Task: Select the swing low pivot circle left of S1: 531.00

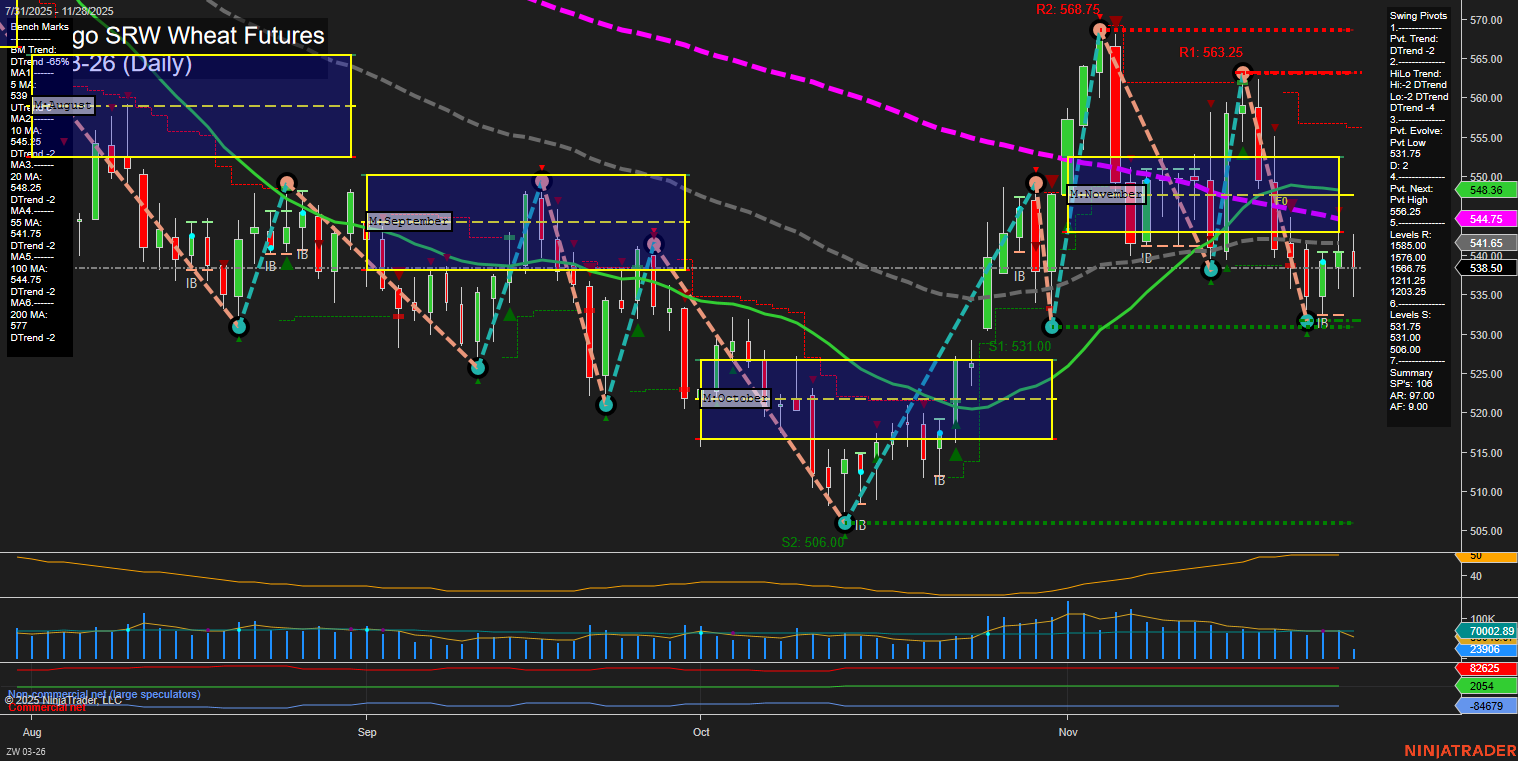Action: [1051, 327]
